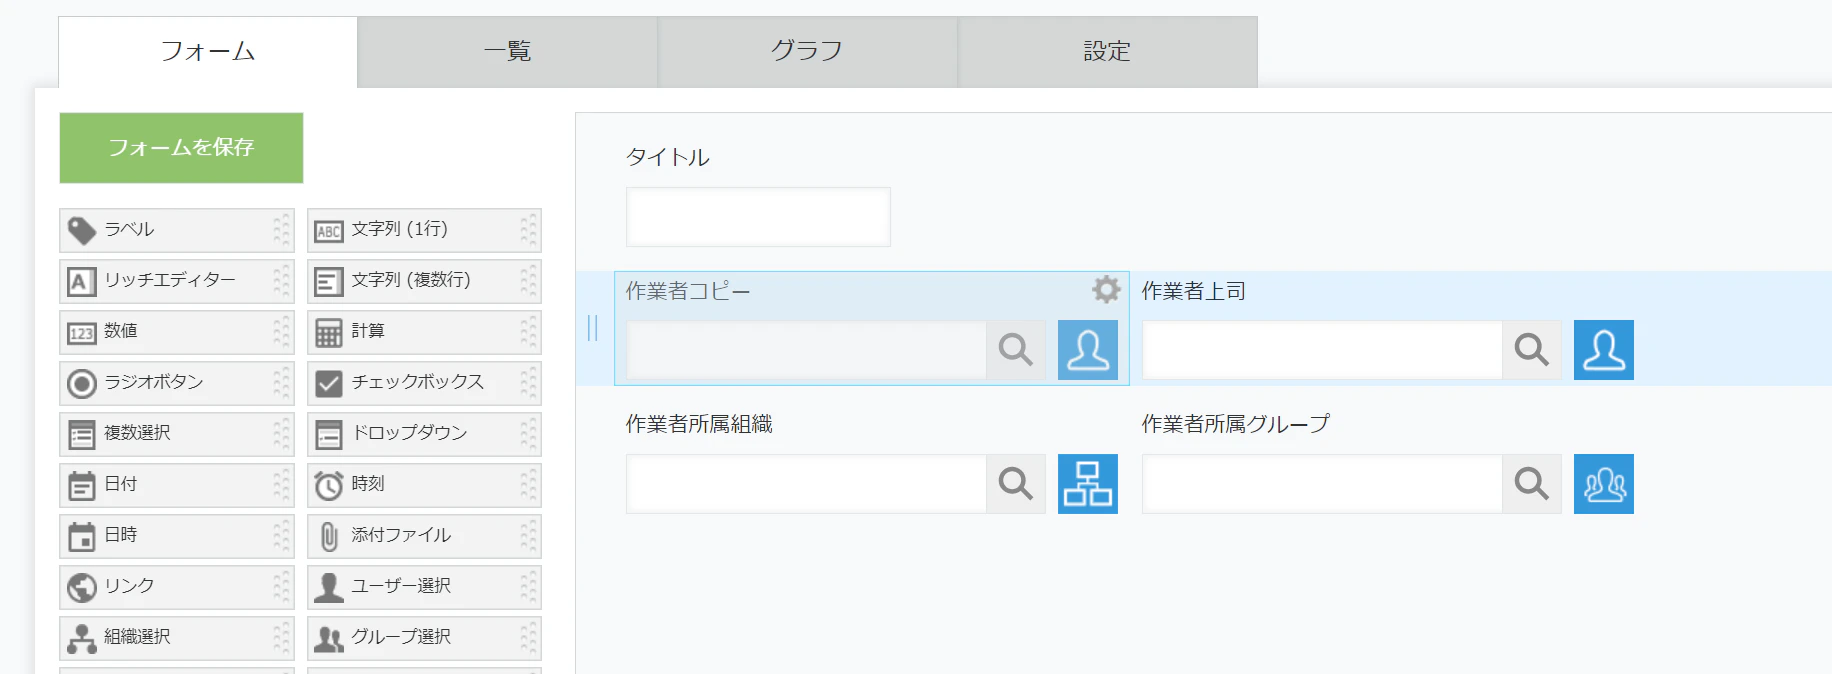Select the リッチエディター icon
This screenshot has height=674, width=1832.
(x=82, y=282)
